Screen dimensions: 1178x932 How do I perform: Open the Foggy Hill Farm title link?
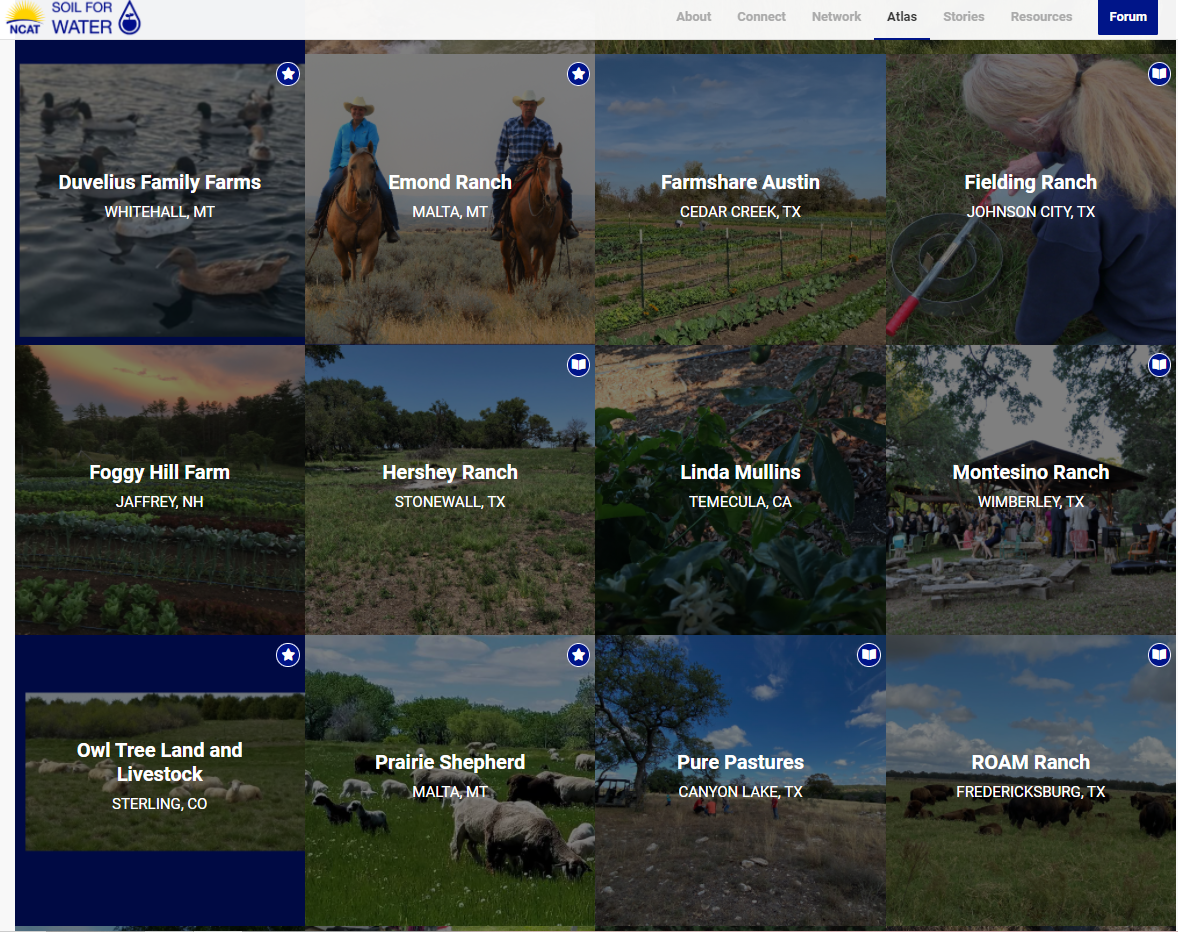(x=159, y=472)
